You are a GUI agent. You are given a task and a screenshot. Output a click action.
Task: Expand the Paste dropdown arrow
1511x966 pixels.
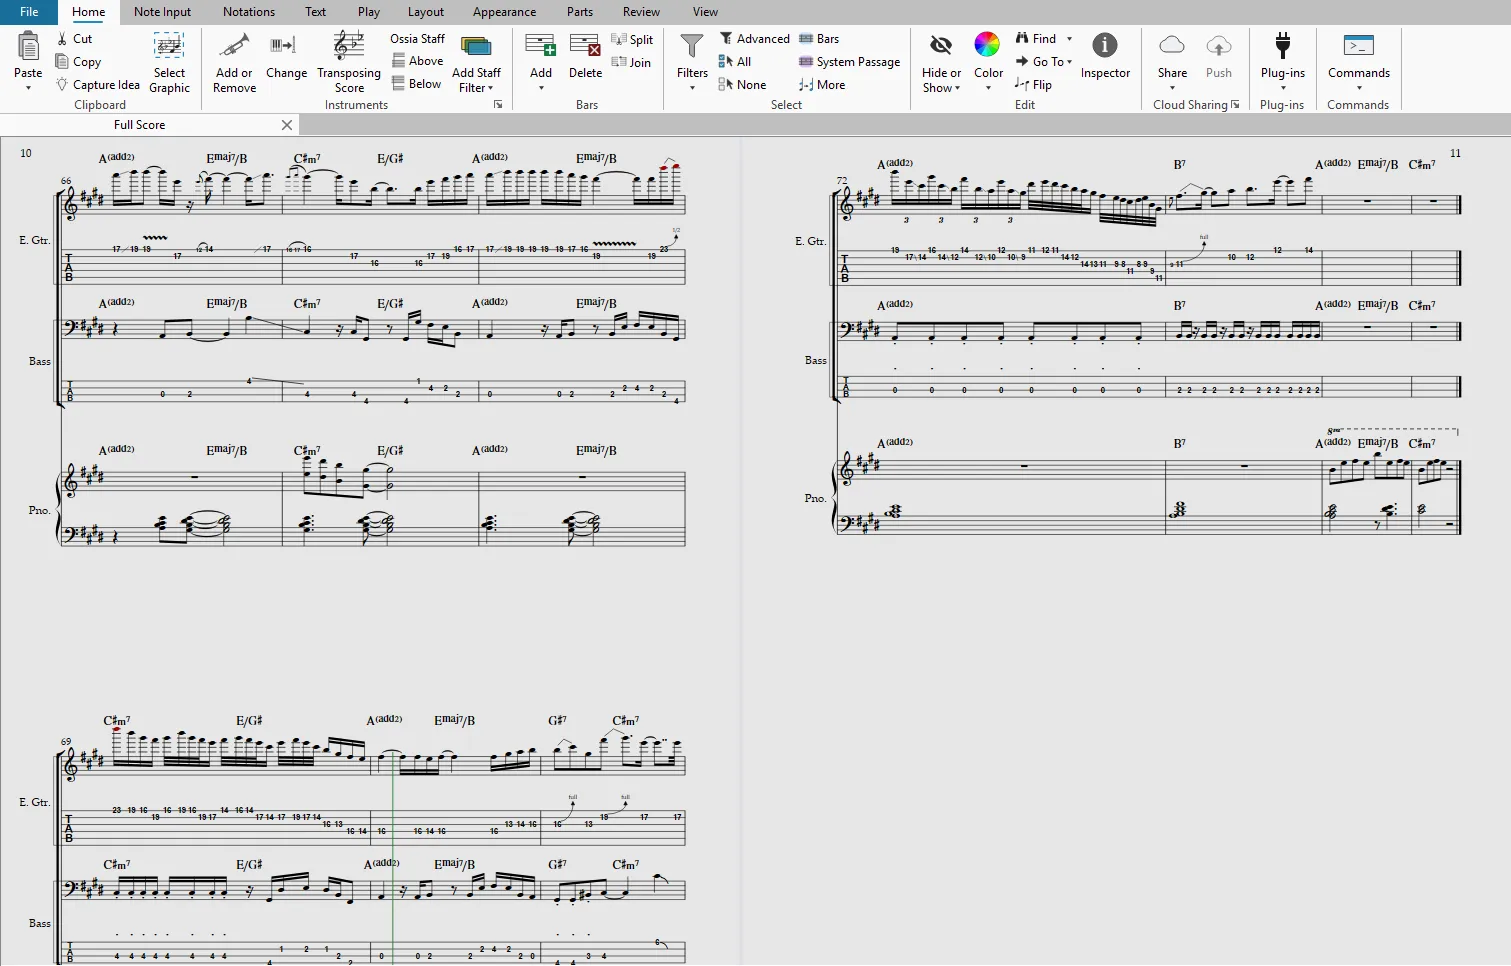28,88
